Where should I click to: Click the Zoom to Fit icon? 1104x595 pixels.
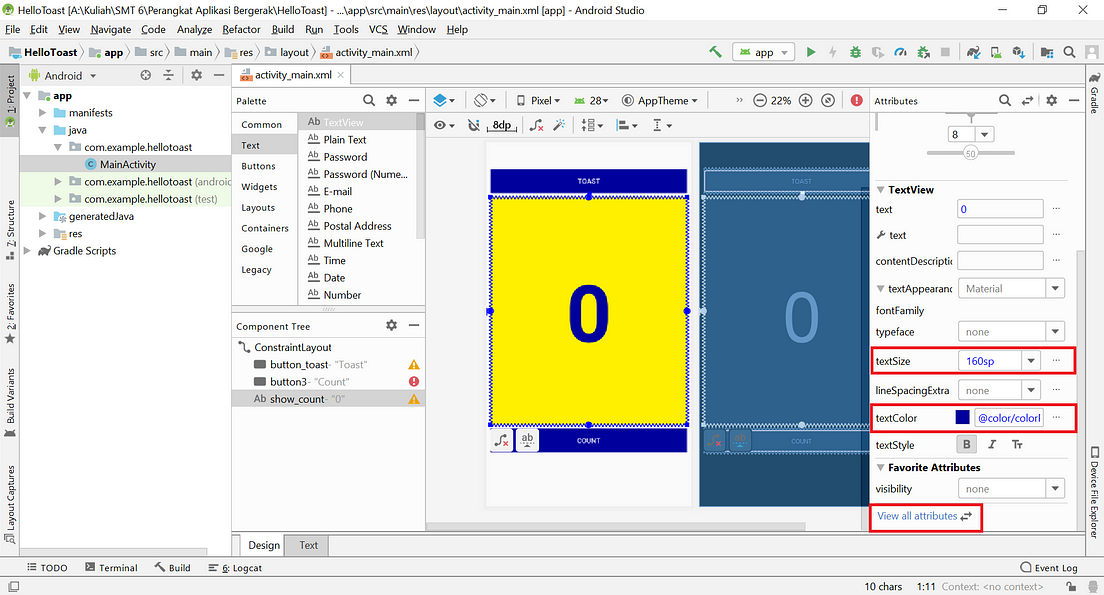point(828,101)
